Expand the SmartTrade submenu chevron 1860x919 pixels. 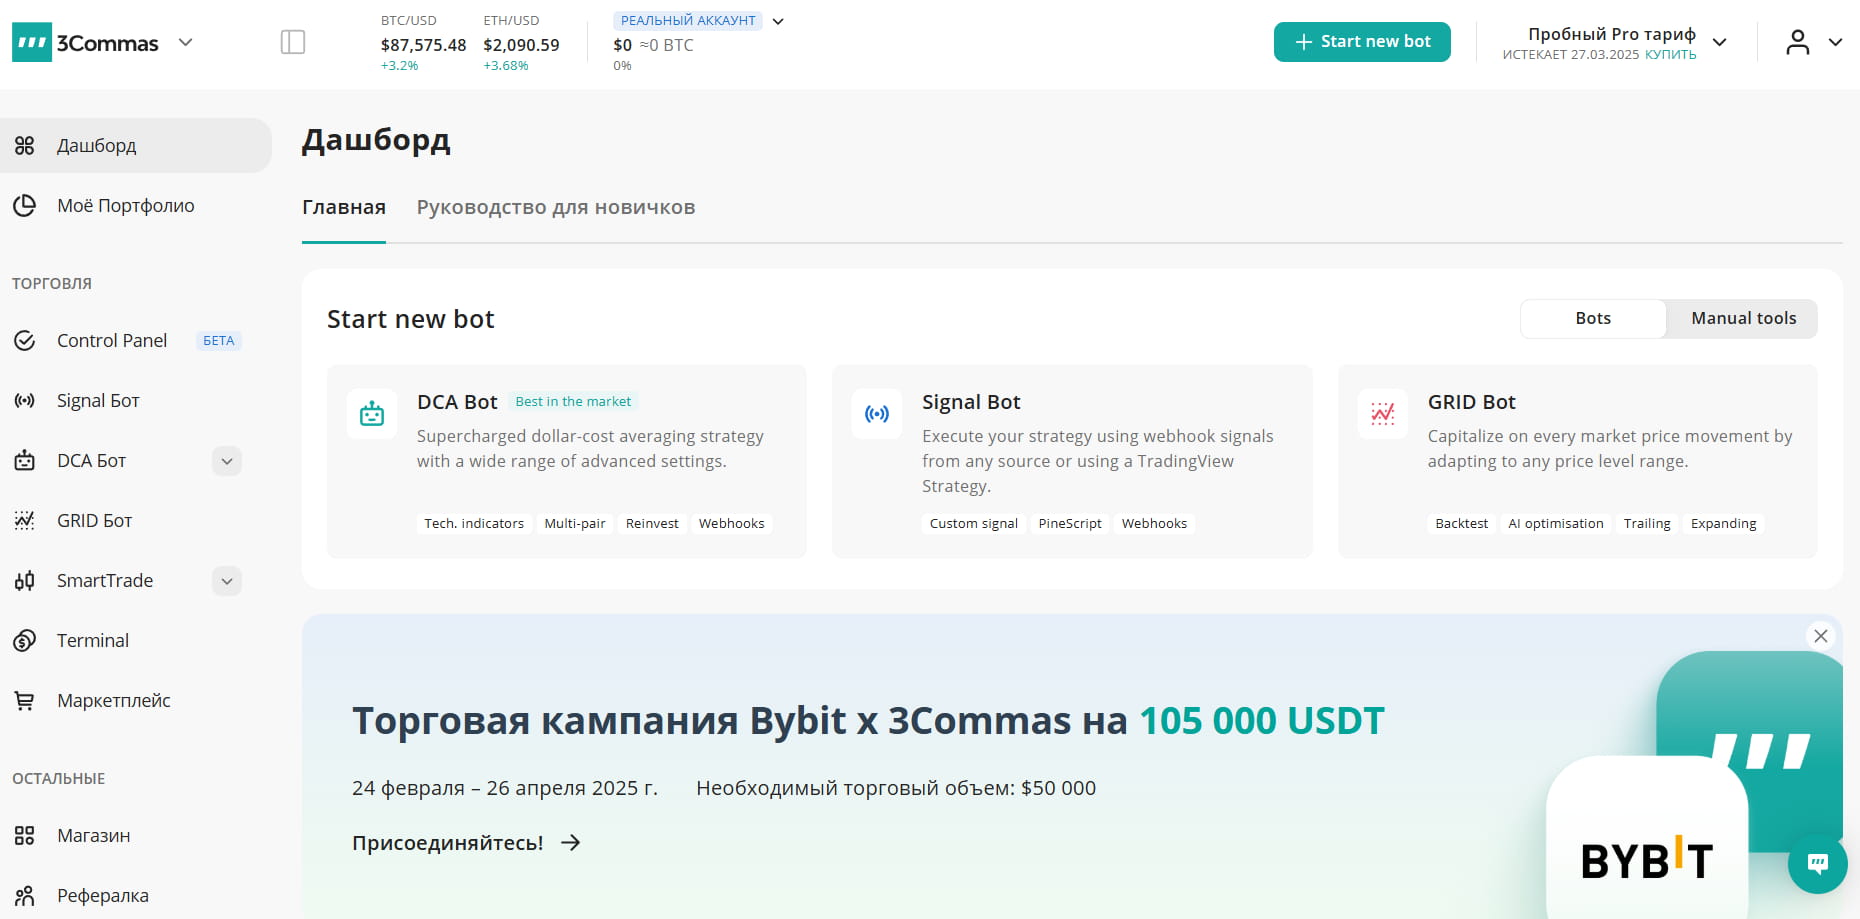pyautogui.click(x=227, y=581)
